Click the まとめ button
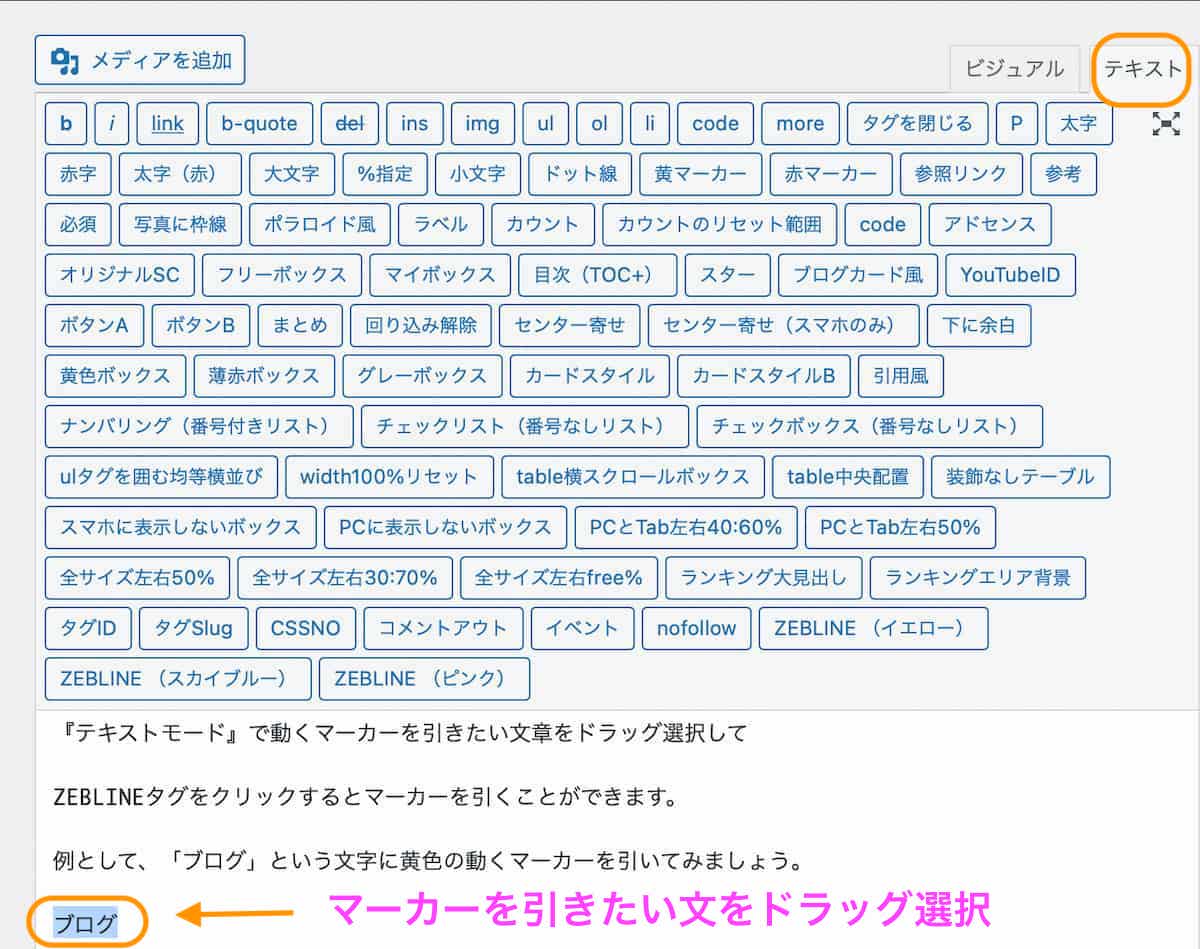The width and height of the screenshot is (1200, 949). coord(299,325)
